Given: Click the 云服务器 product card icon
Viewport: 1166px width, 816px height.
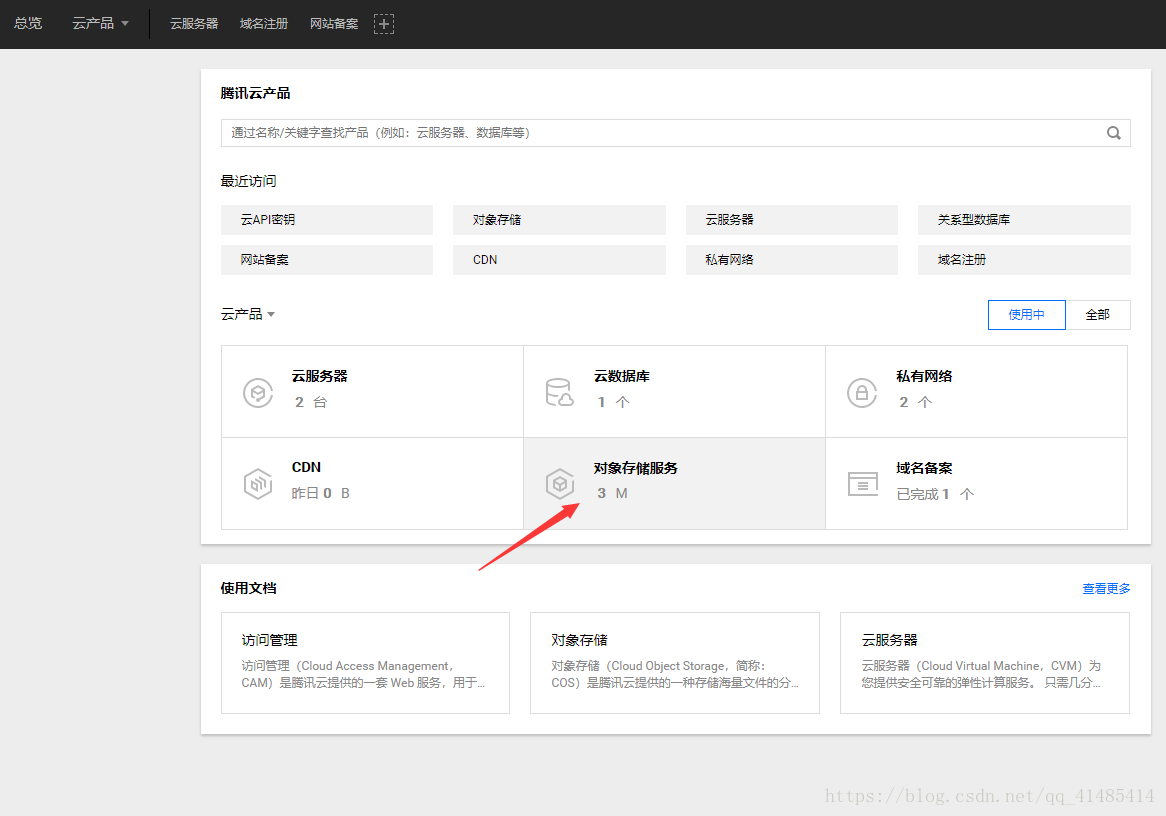Looking at the screenshot, I should click(258, 392).
